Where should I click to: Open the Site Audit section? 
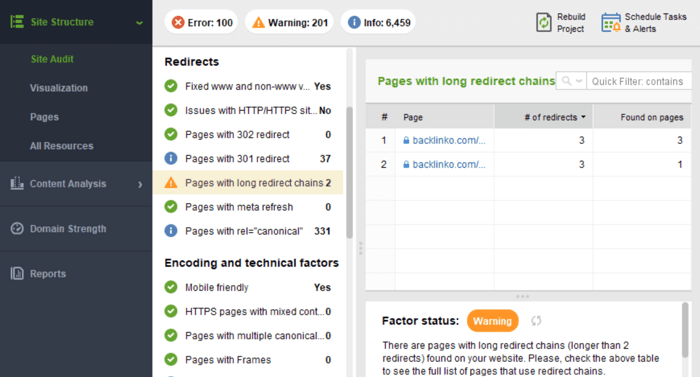pos(52,59)
